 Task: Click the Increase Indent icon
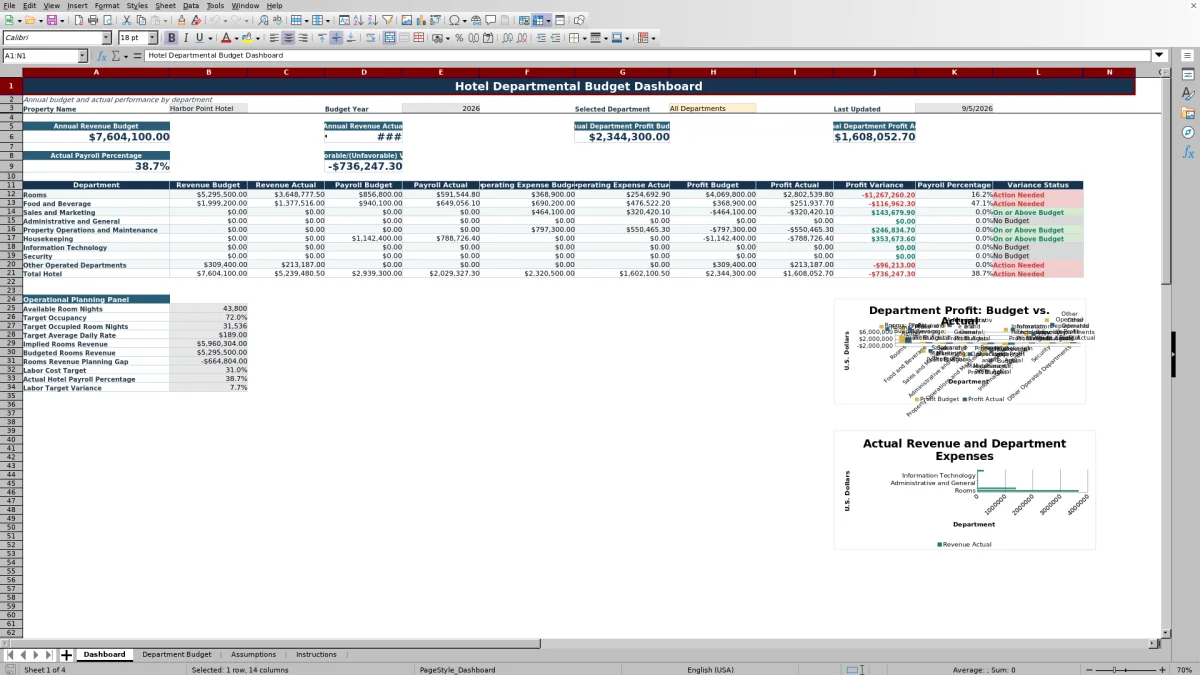(x=541, y=38)
